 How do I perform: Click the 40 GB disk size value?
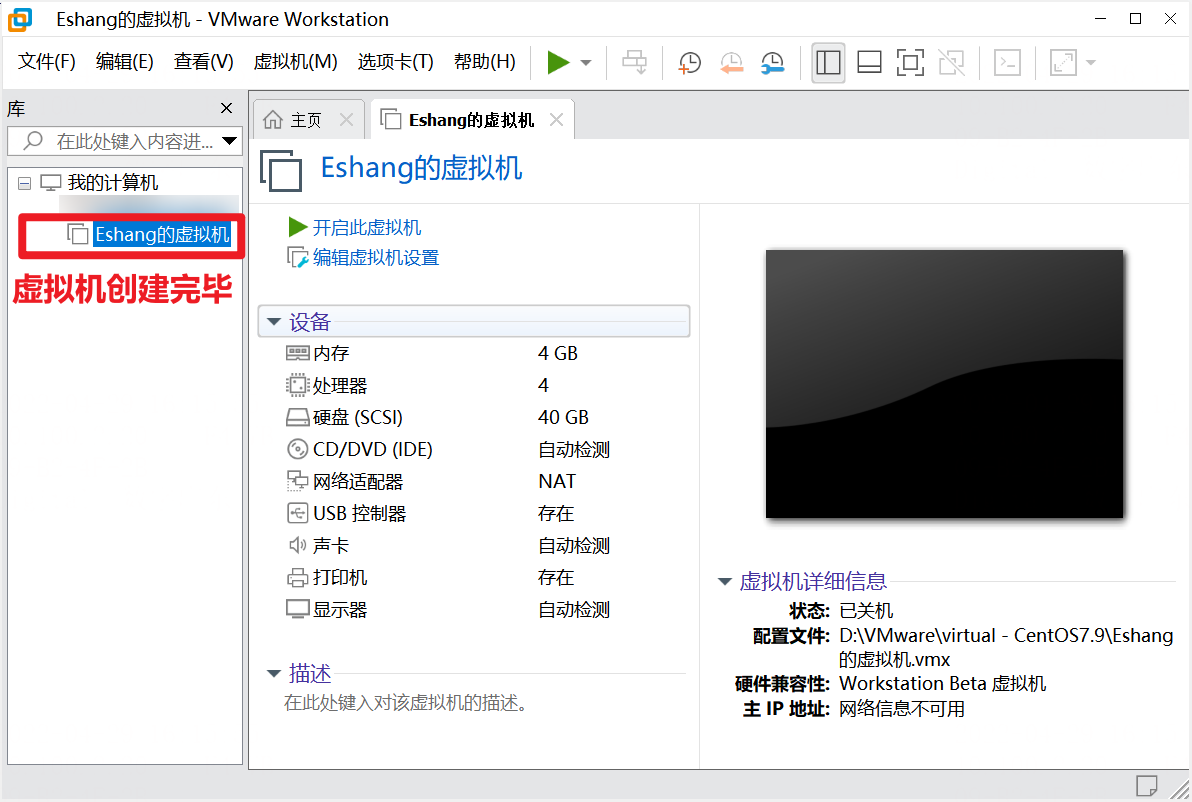point(563,417)
